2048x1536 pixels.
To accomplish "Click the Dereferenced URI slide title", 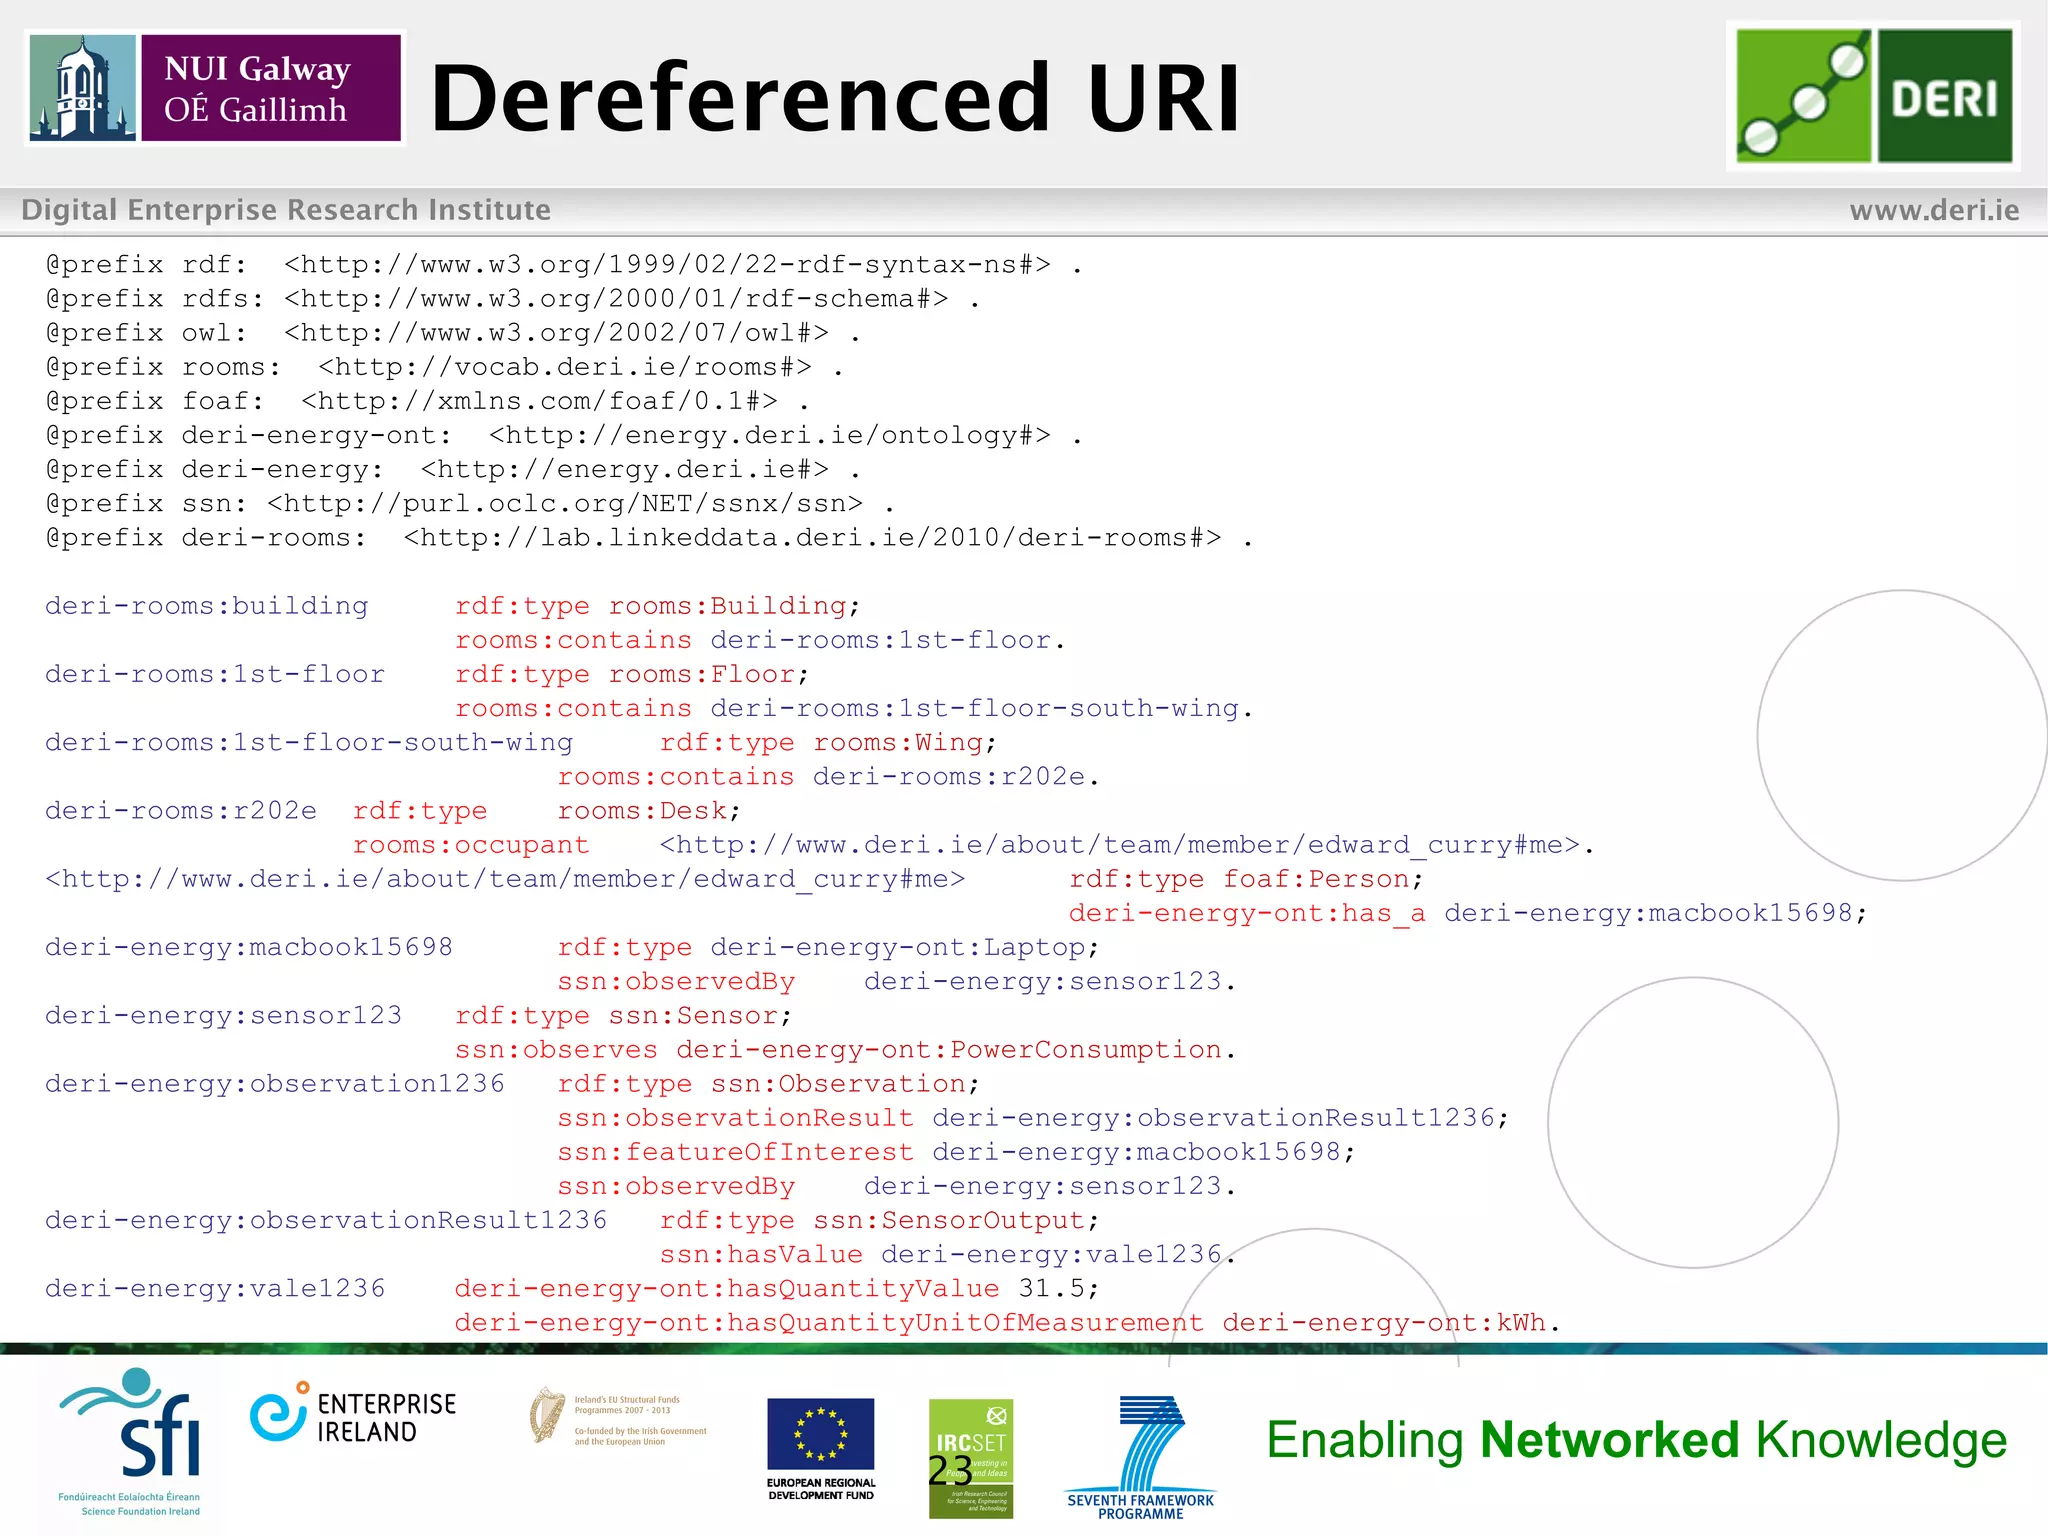I will [x=836, y=97].
